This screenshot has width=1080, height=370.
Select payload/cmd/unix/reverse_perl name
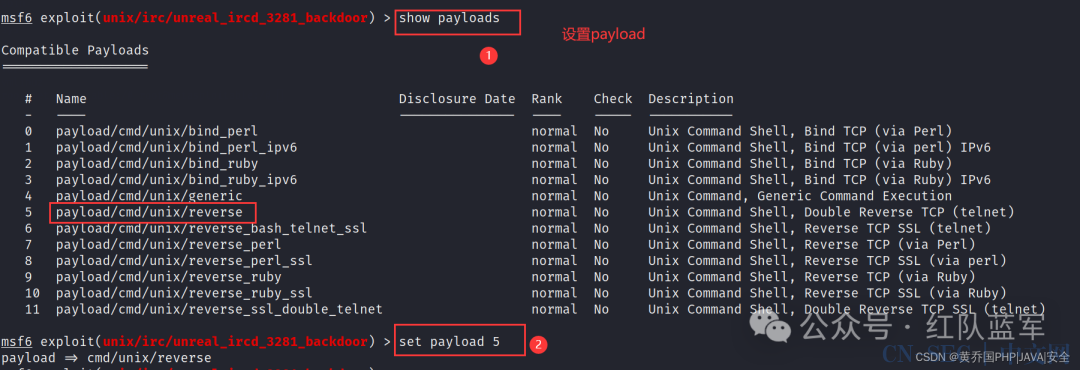pyautogui.click(x=169, y=245)
